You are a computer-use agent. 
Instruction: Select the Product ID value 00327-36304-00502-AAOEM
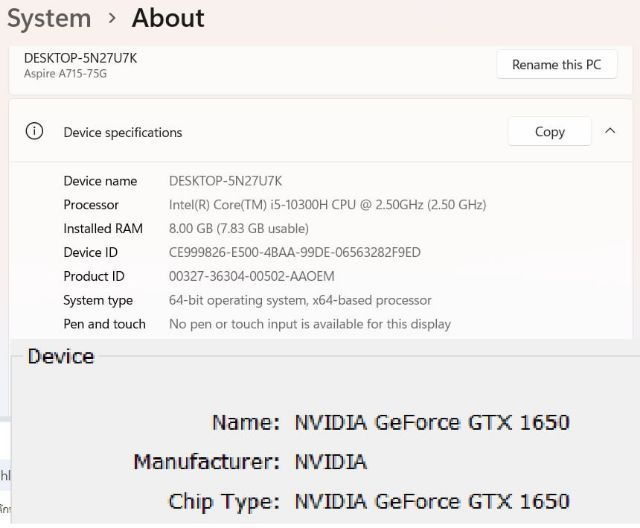pyautogui.click(x=251, y=276)
